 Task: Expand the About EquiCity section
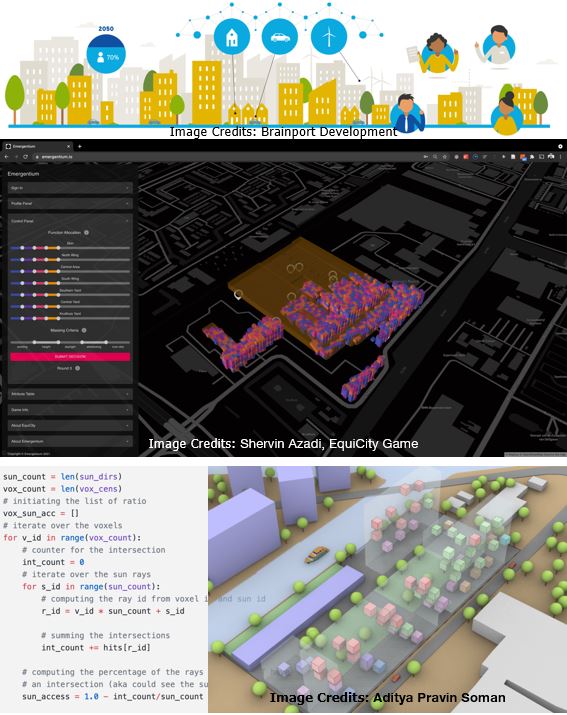tap(70, 425)
